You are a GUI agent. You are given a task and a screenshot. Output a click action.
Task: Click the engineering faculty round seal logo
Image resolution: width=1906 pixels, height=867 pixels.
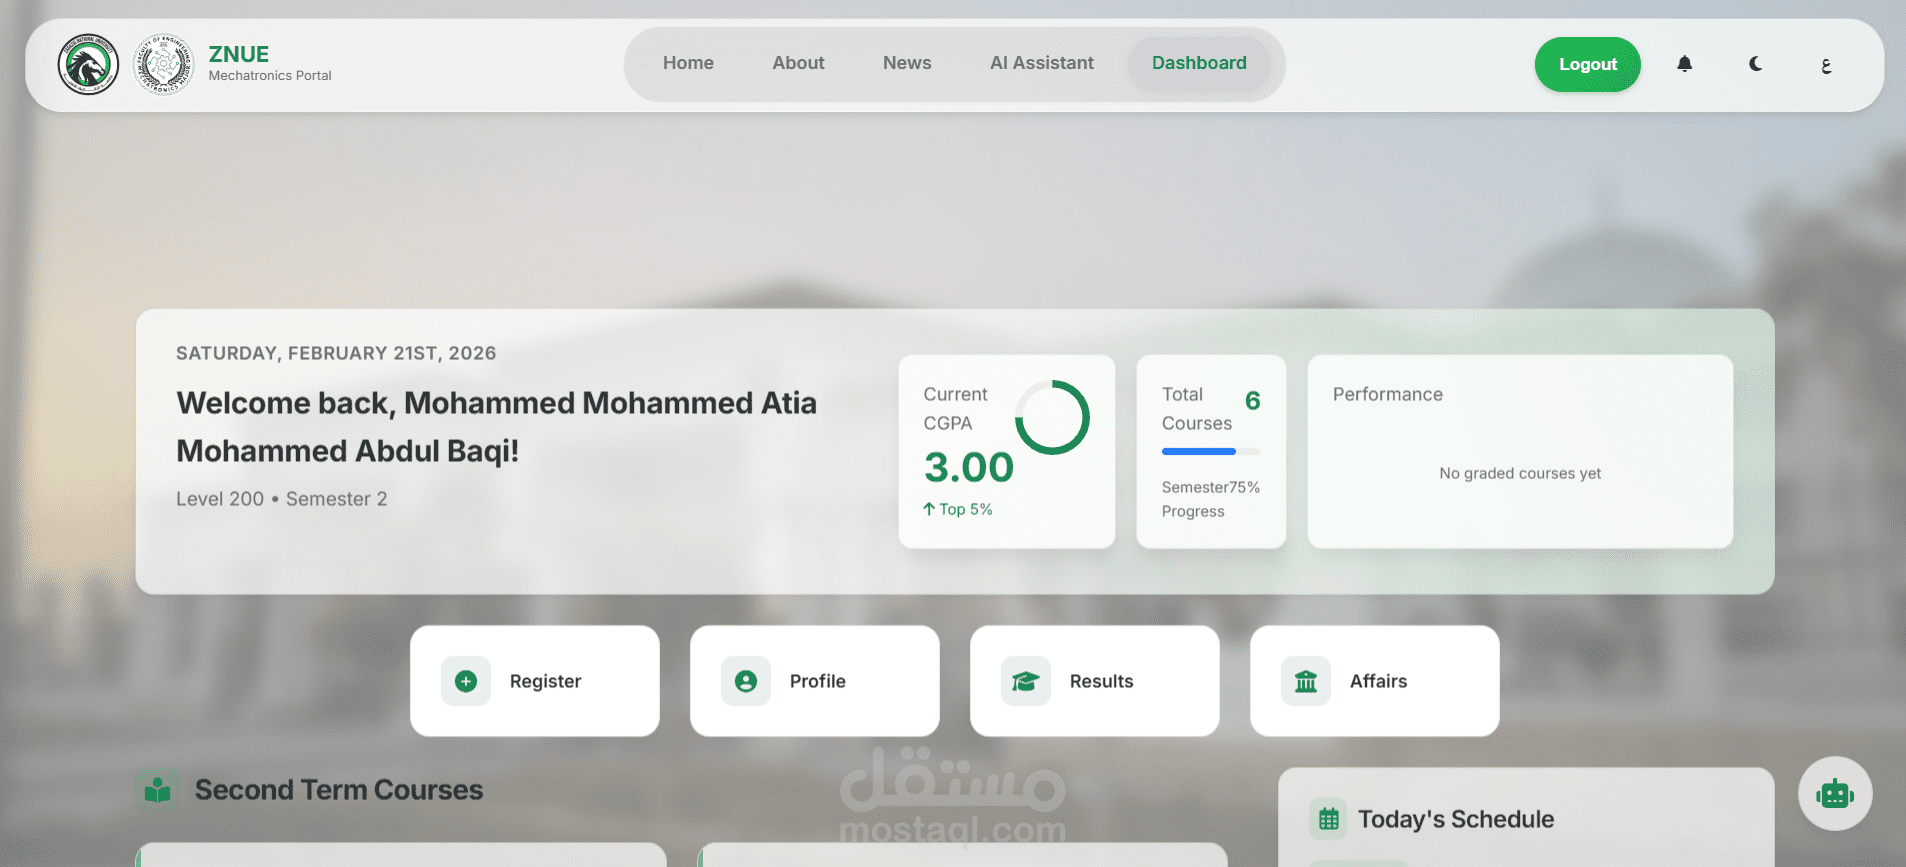(163, 65)
